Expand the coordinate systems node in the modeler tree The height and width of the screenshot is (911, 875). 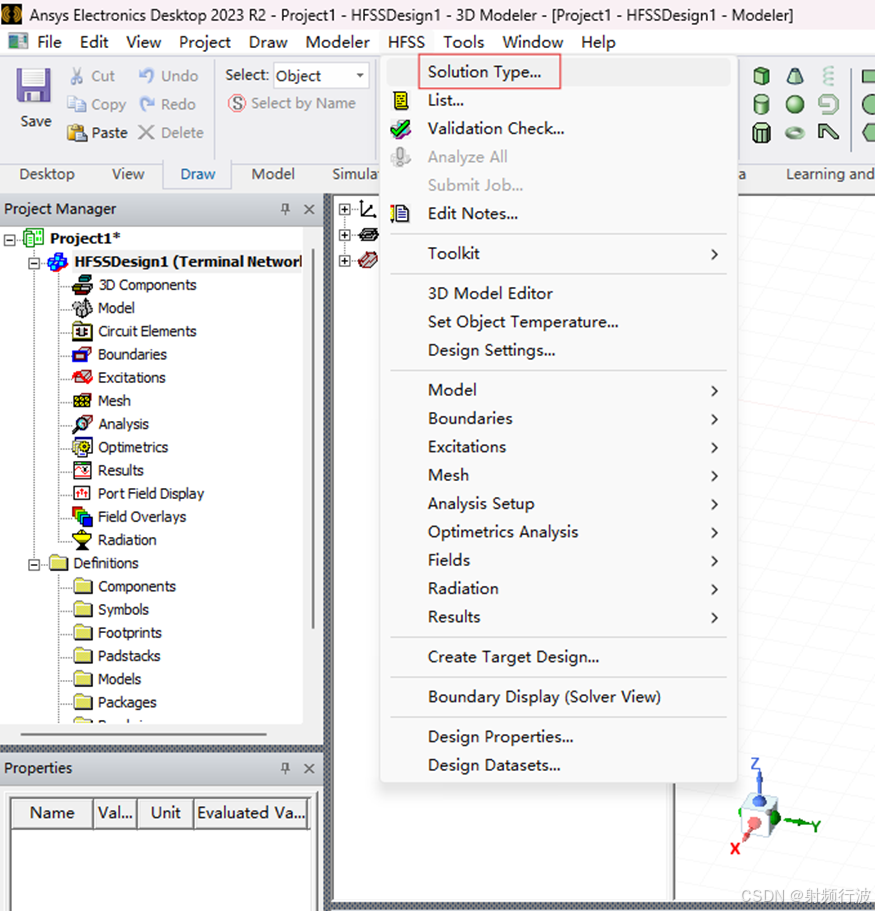tap(345, 209)
